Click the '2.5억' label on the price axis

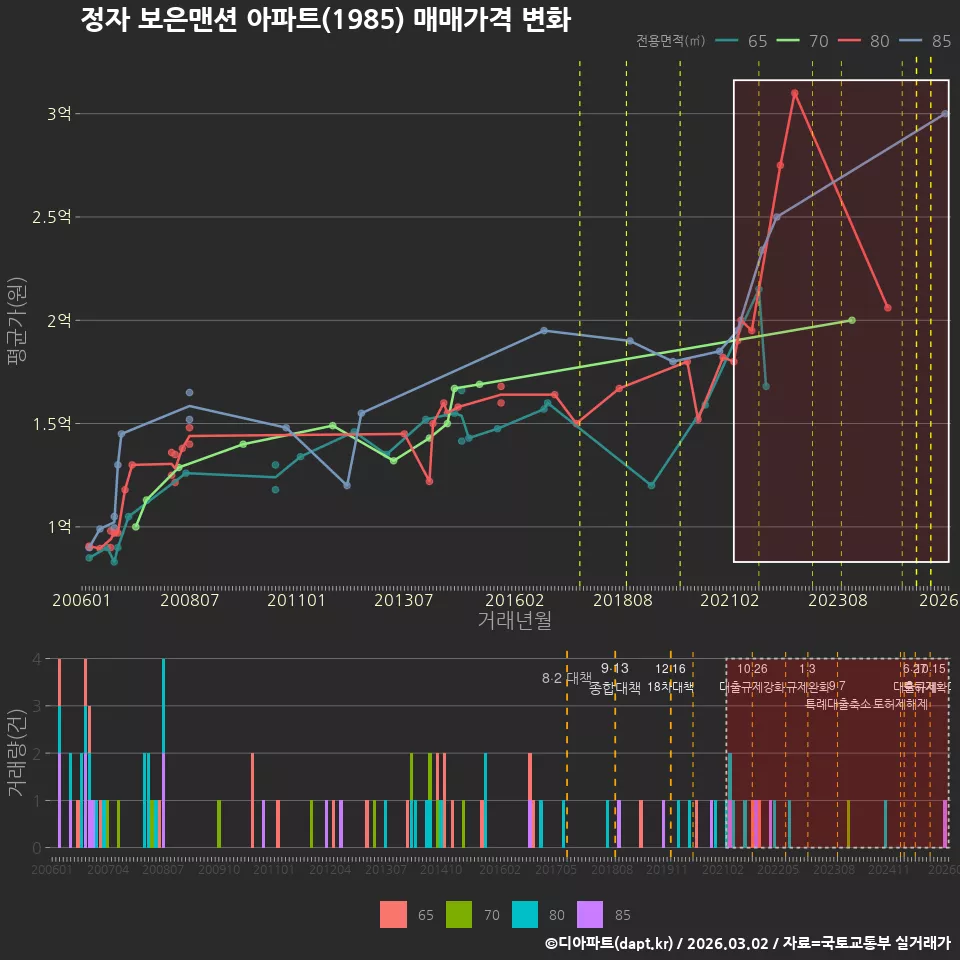coord(52,217)
